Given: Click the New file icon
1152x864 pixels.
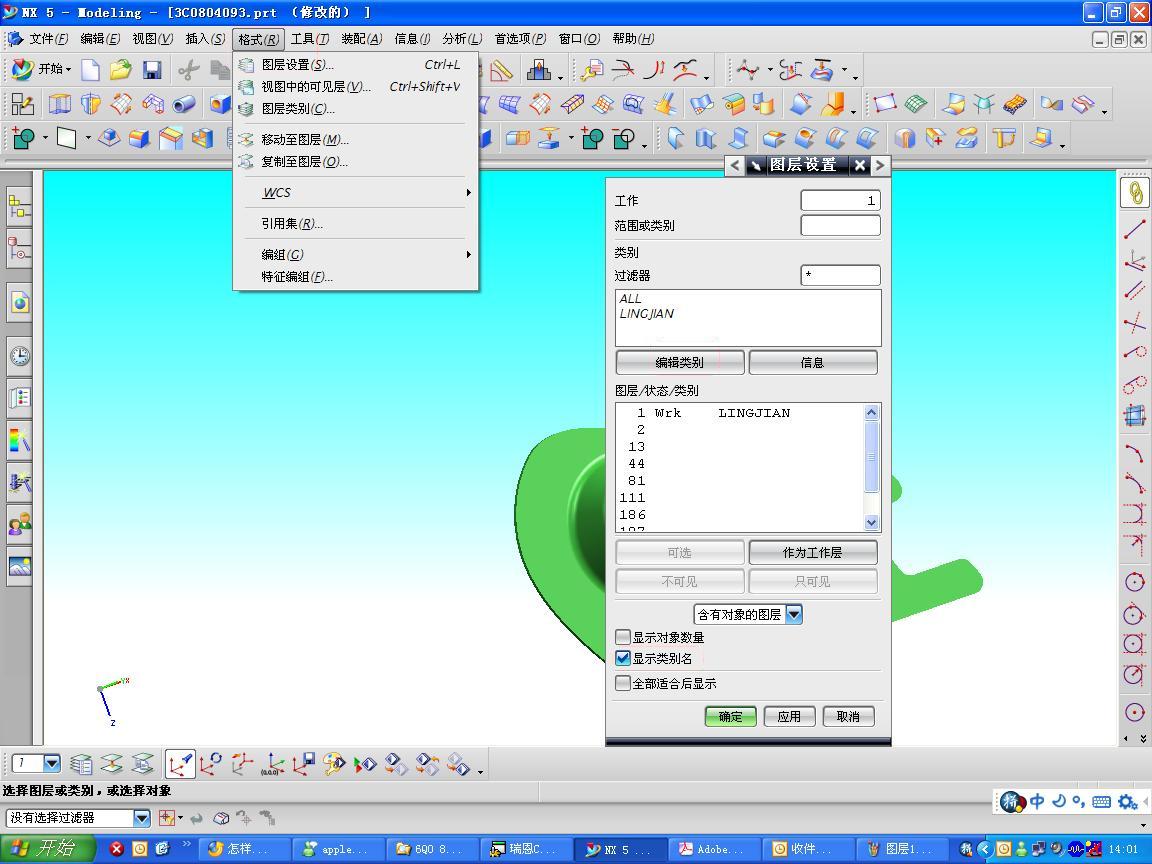Looking at the screenshot, I should coord(90,70).
